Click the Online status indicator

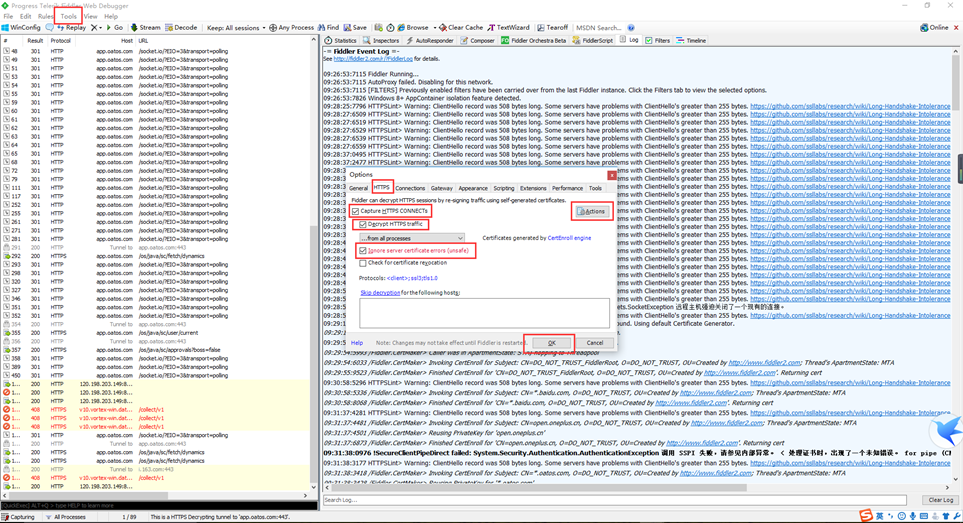(x=934, y=28)
